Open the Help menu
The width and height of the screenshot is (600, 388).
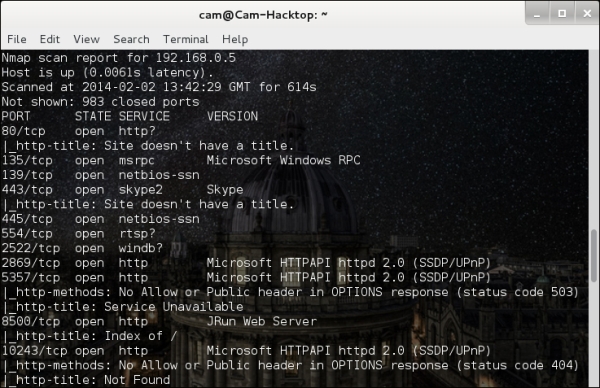coord(235,39)
